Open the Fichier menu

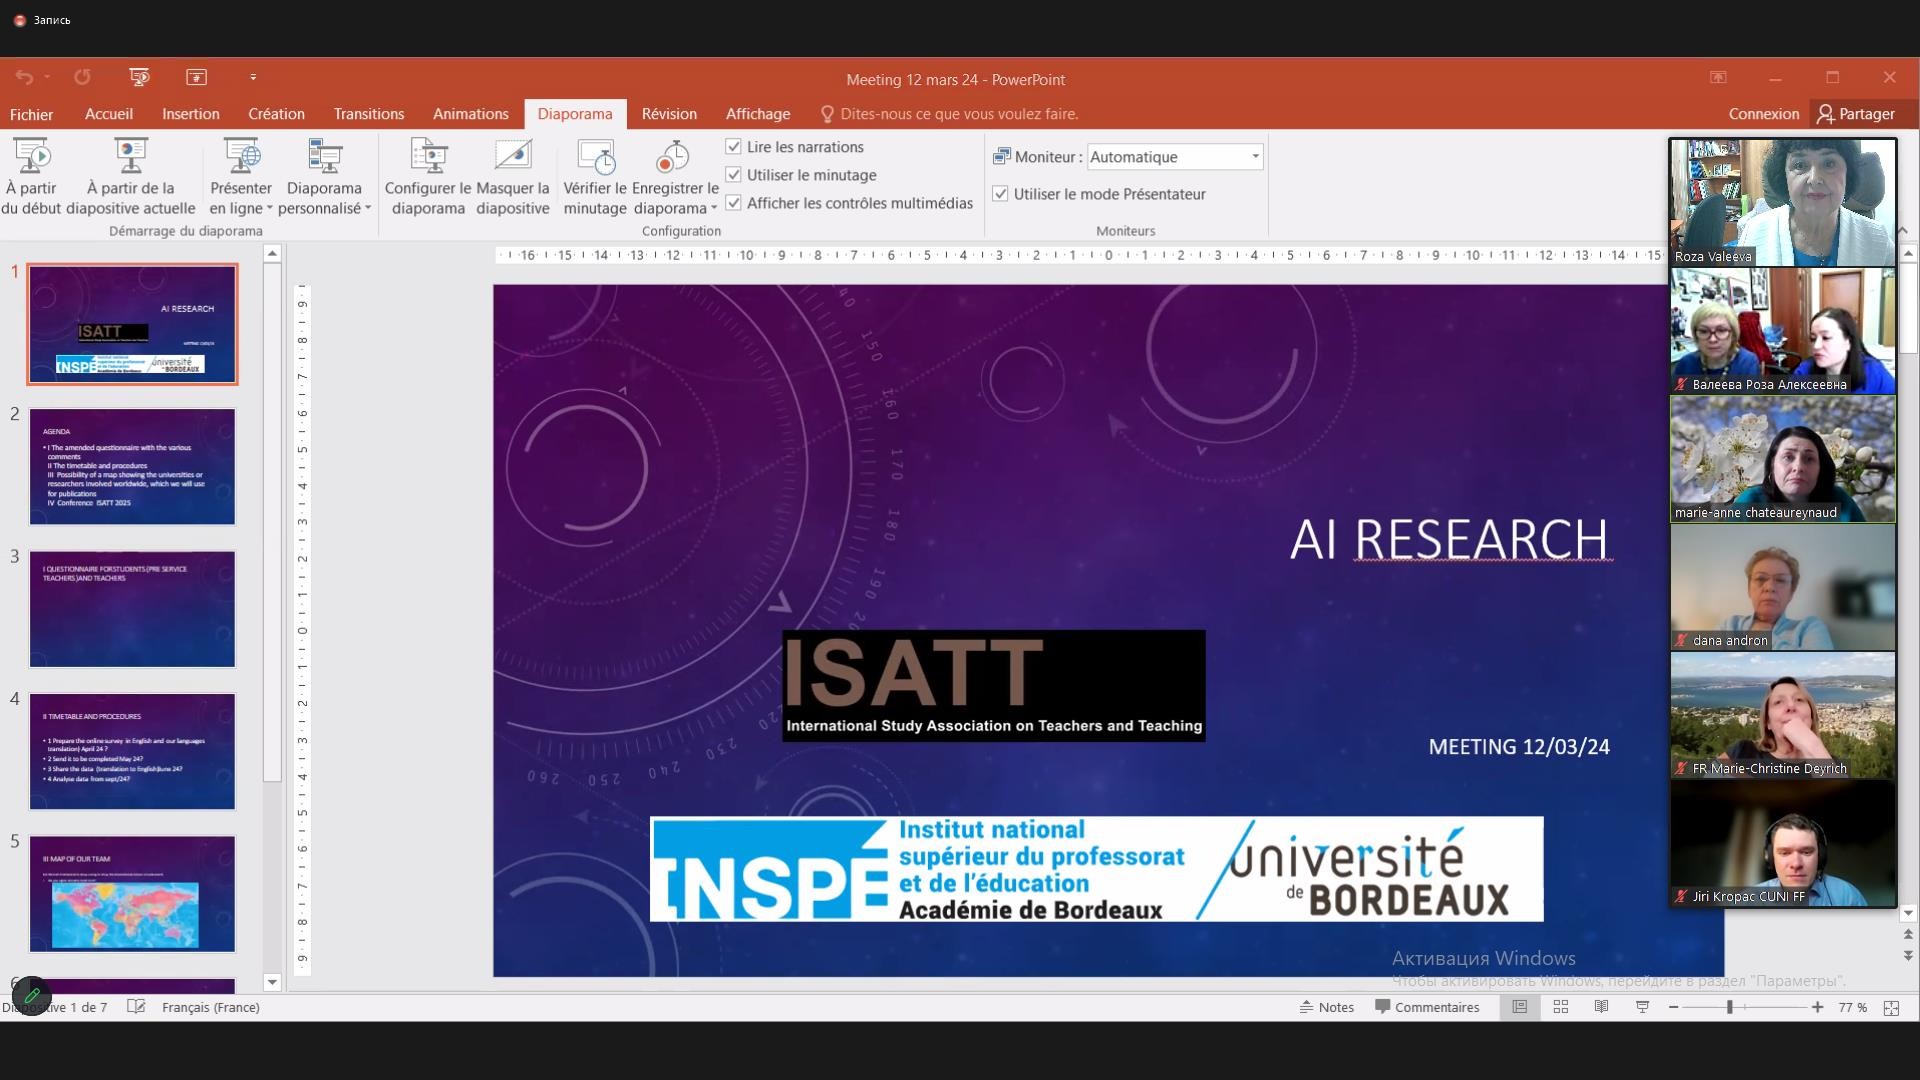31,114
